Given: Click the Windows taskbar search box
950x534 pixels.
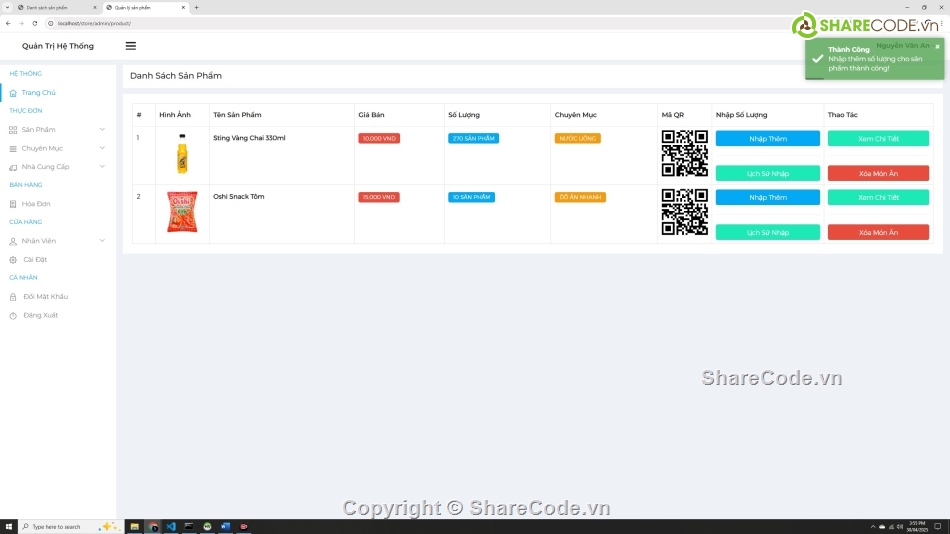Looking at the screenshot, I should pyautogui.click(x=71, y=527).
